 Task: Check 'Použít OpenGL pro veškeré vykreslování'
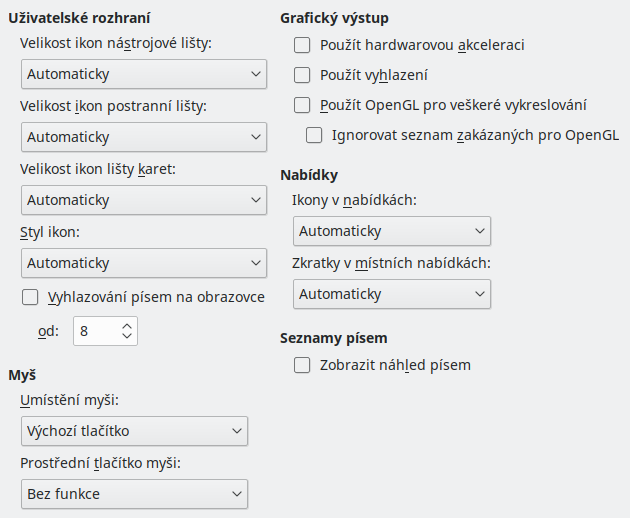pos(302,104)
